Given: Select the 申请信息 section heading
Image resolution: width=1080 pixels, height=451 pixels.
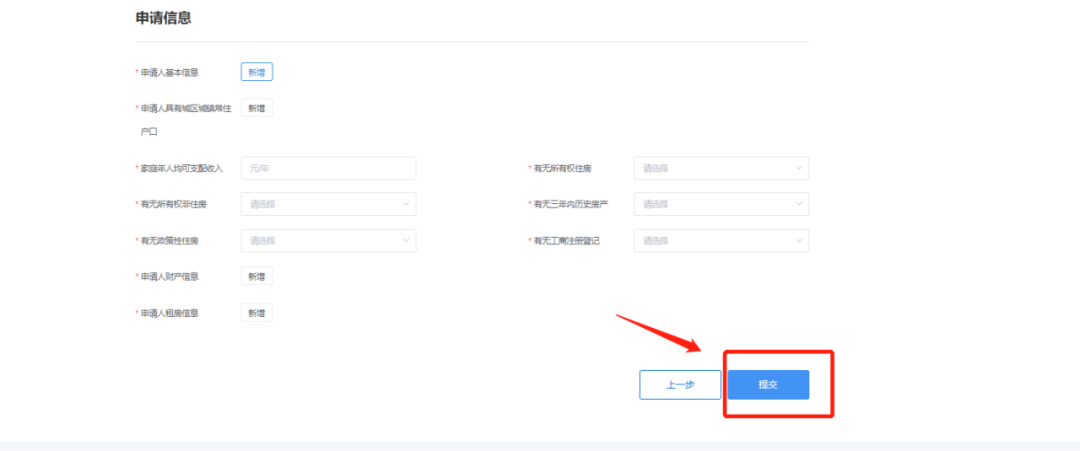Looking at the screenshot, I should pyautogui.click(x=163, y=19).
